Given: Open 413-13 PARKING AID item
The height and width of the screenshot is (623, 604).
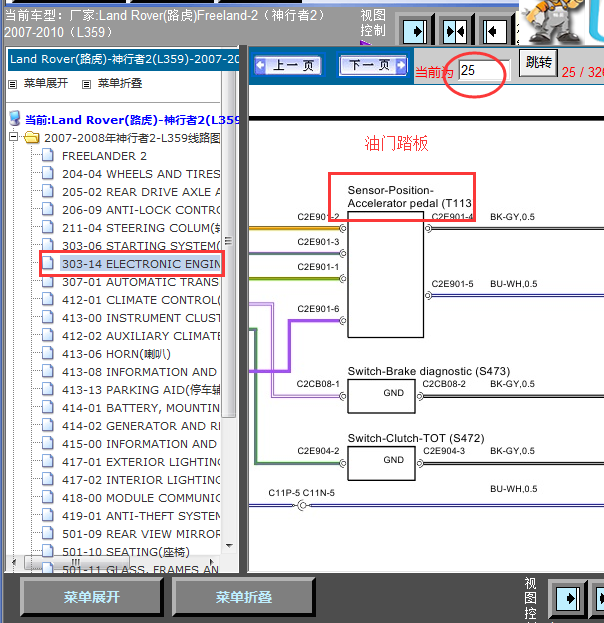Looking at the screenshot, I should click(141, 390).
